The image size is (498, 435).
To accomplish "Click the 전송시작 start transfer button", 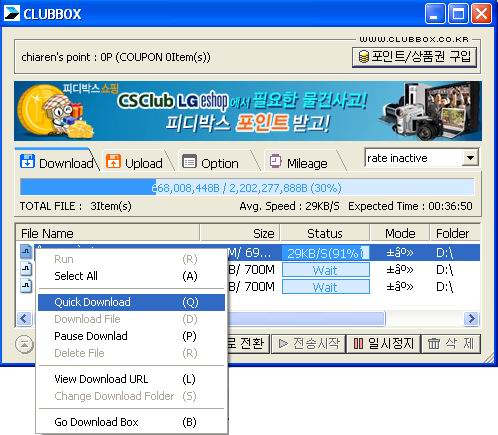I will 308,343.
